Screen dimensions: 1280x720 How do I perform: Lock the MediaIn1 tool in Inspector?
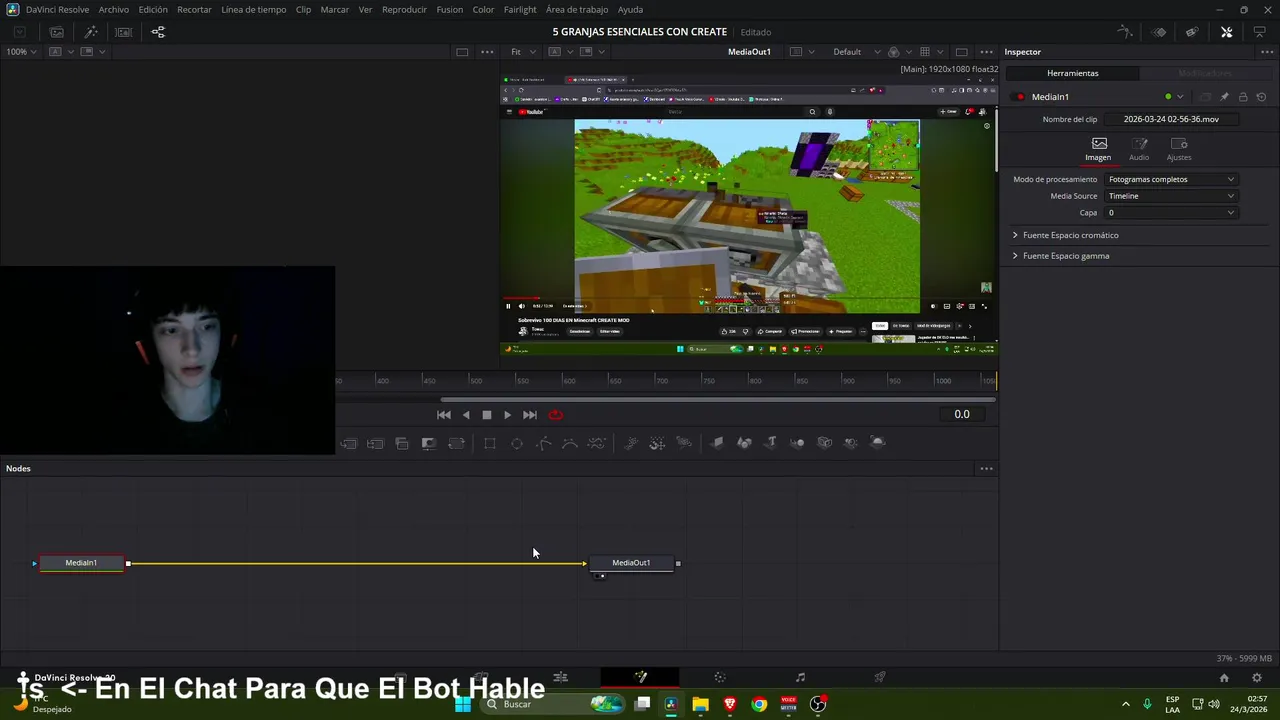tap(1243, 97)
